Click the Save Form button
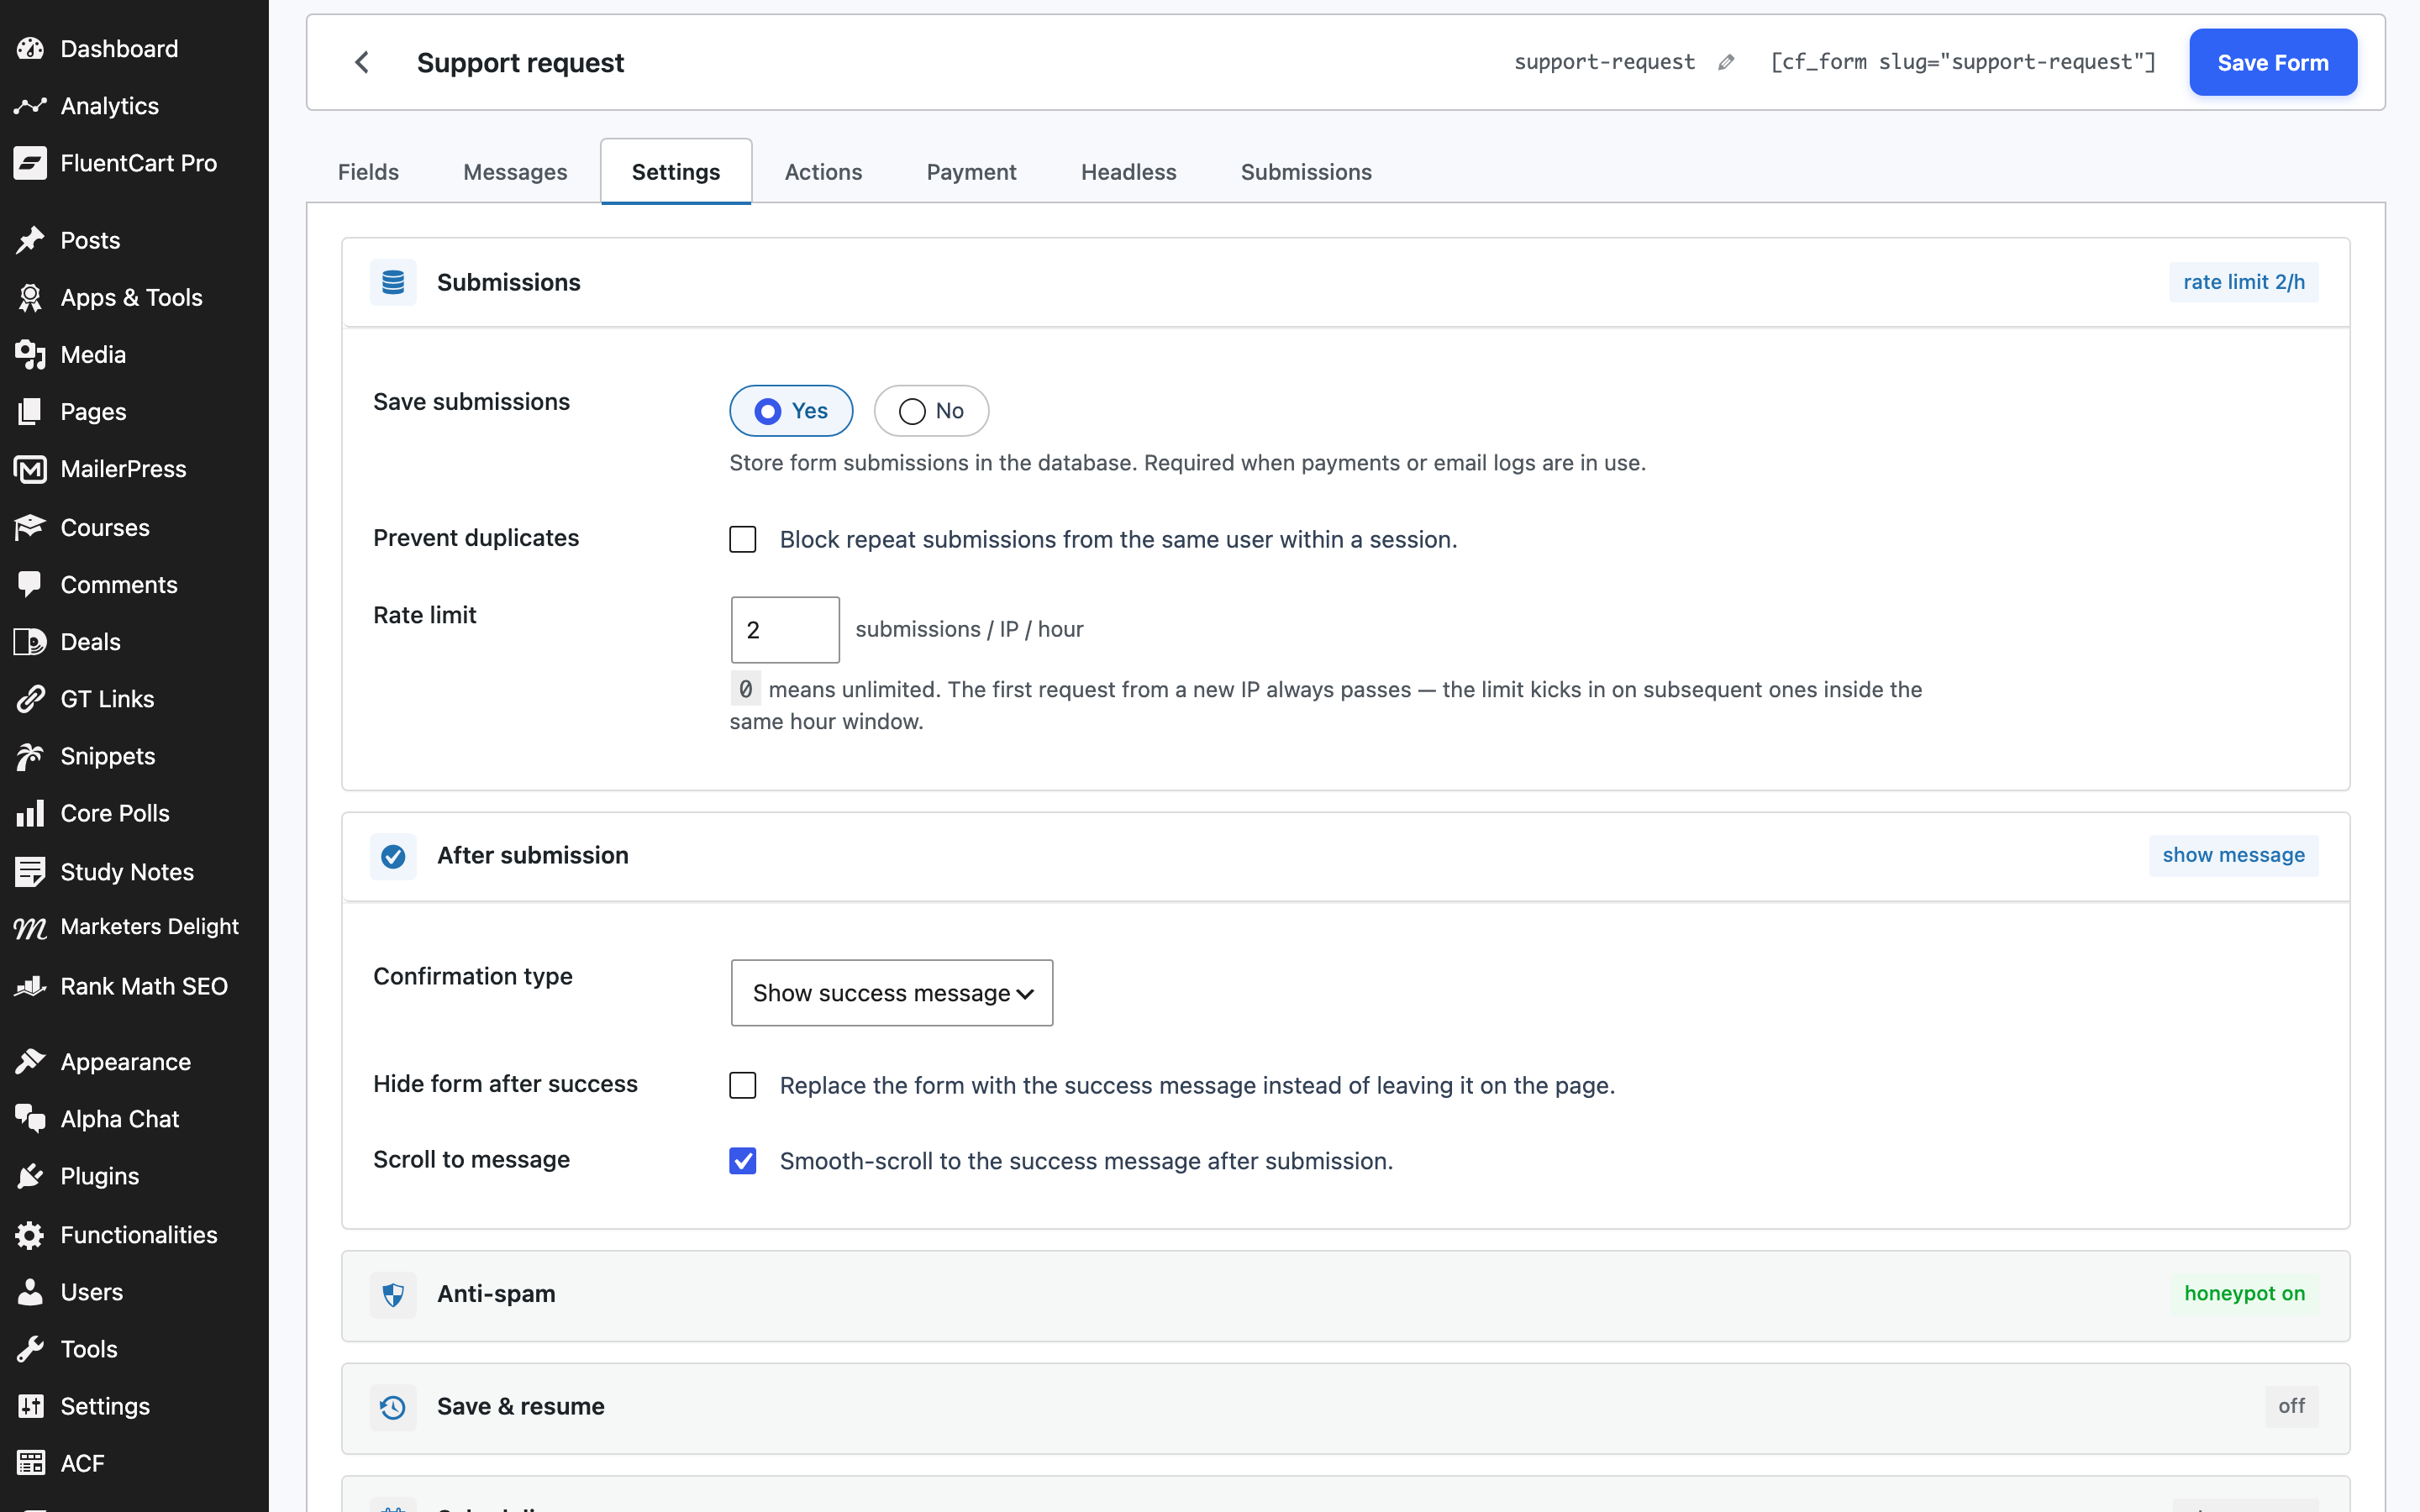This screenshot has width=2420, height=1512. point(2272,62)
